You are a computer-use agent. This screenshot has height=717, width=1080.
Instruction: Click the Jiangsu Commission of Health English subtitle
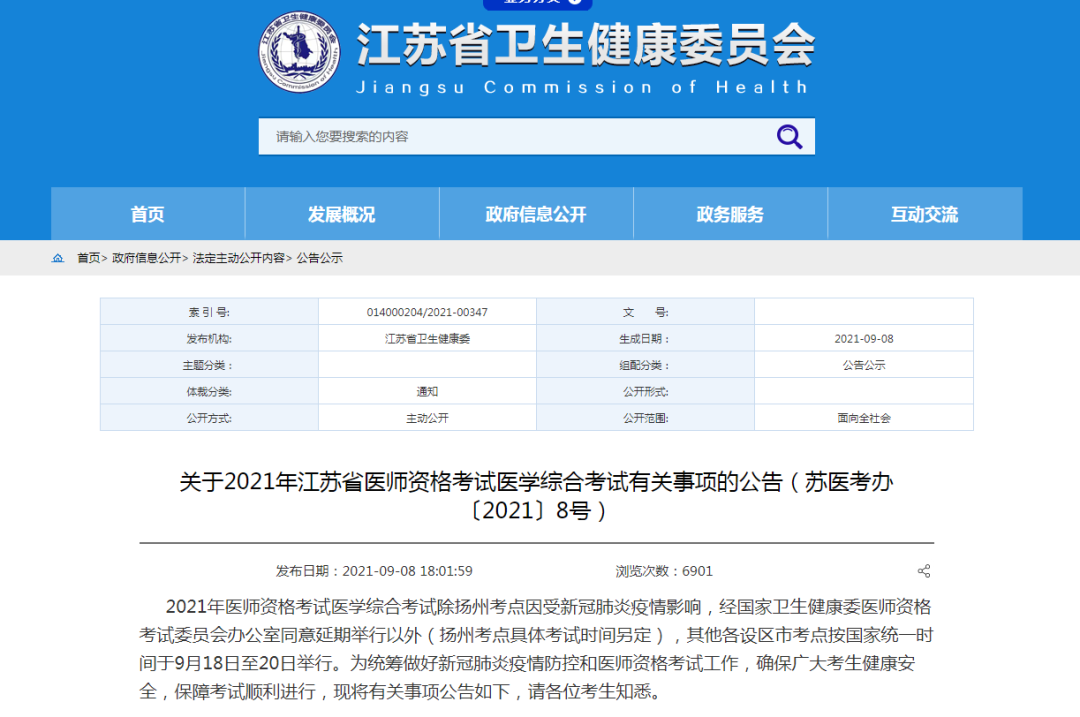[x=582, y=87]
